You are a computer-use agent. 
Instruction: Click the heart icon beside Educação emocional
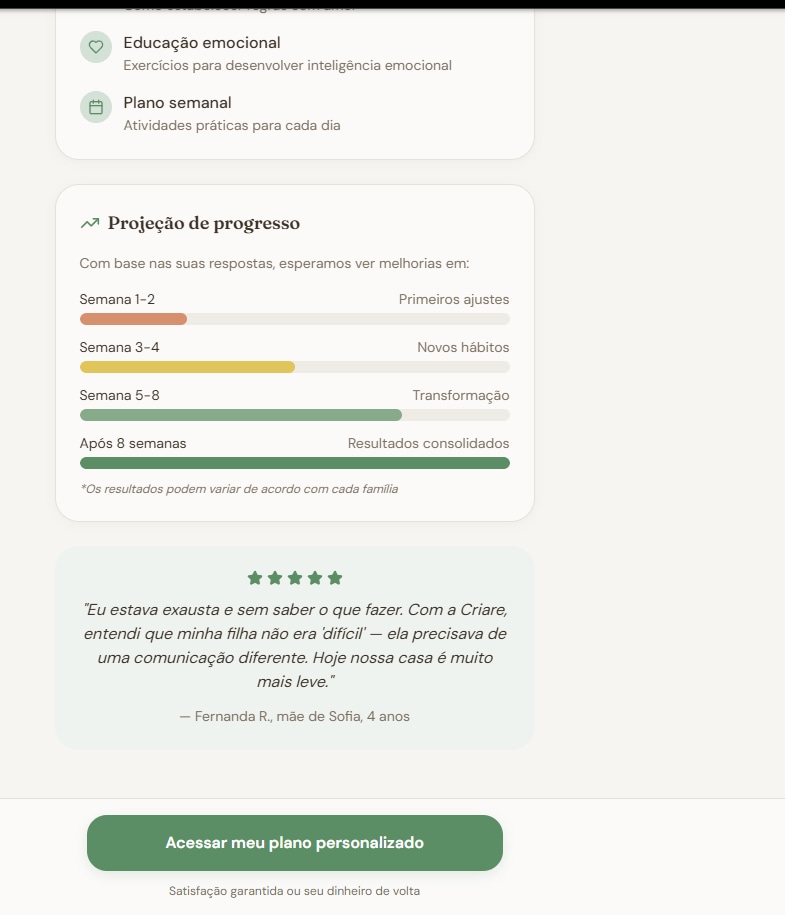tap(96, 47)
